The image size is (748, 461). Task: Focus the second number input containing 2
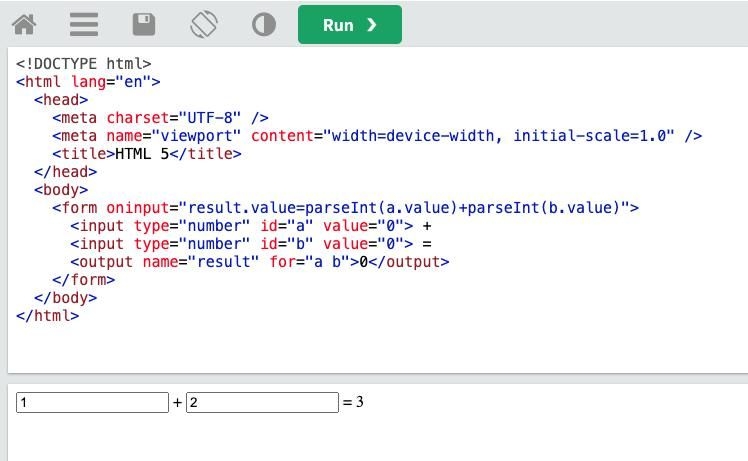[x=262, y=402]
